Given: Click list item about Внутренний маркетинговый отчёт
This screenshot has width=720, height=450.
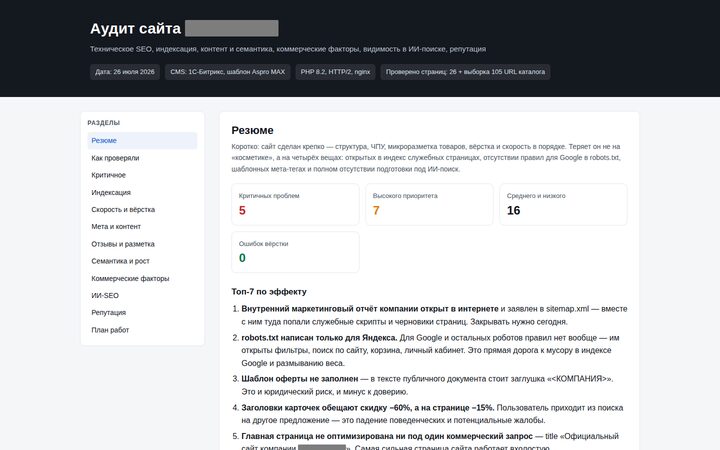Looking at the screenshot, I should pos(434,315).
